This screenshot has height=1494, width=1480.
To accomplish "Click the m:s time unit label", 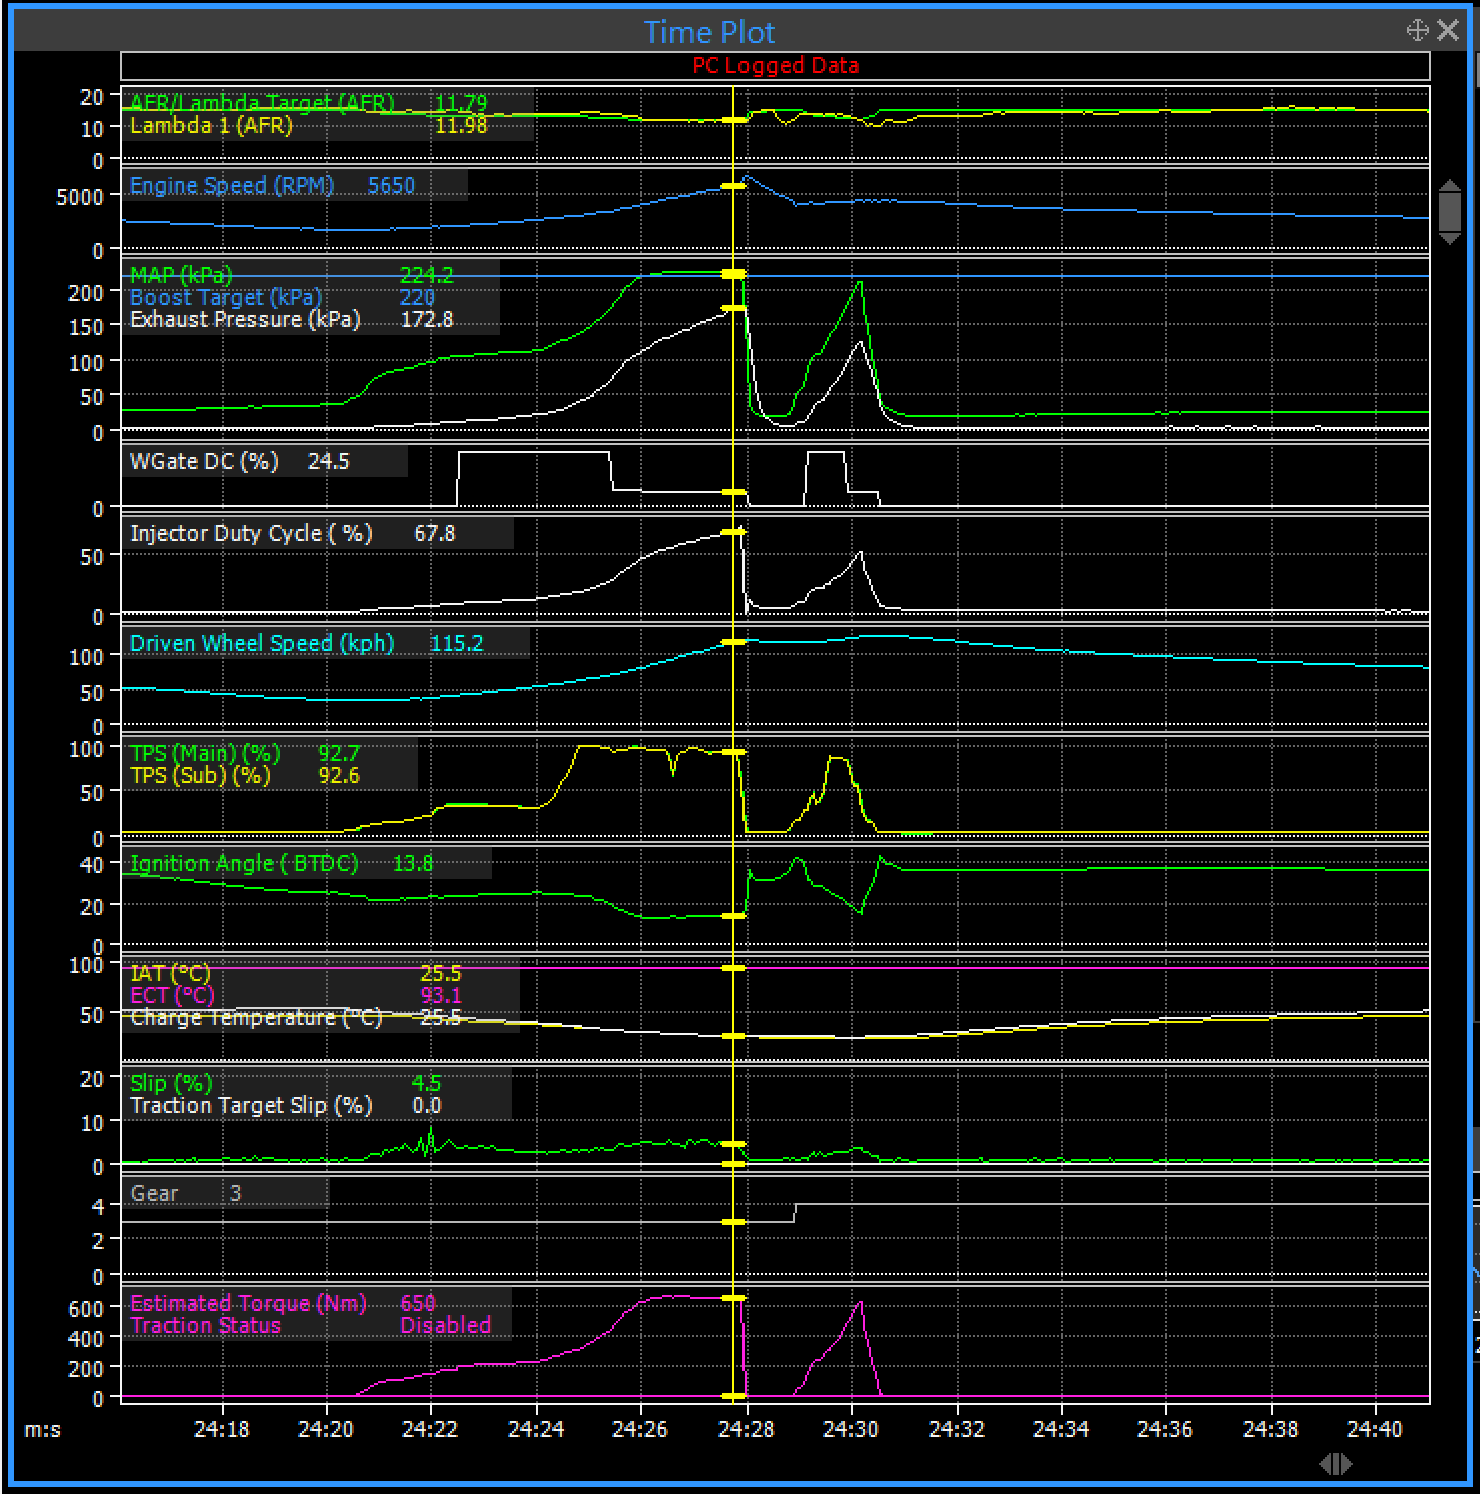I will coord(42,1430).
